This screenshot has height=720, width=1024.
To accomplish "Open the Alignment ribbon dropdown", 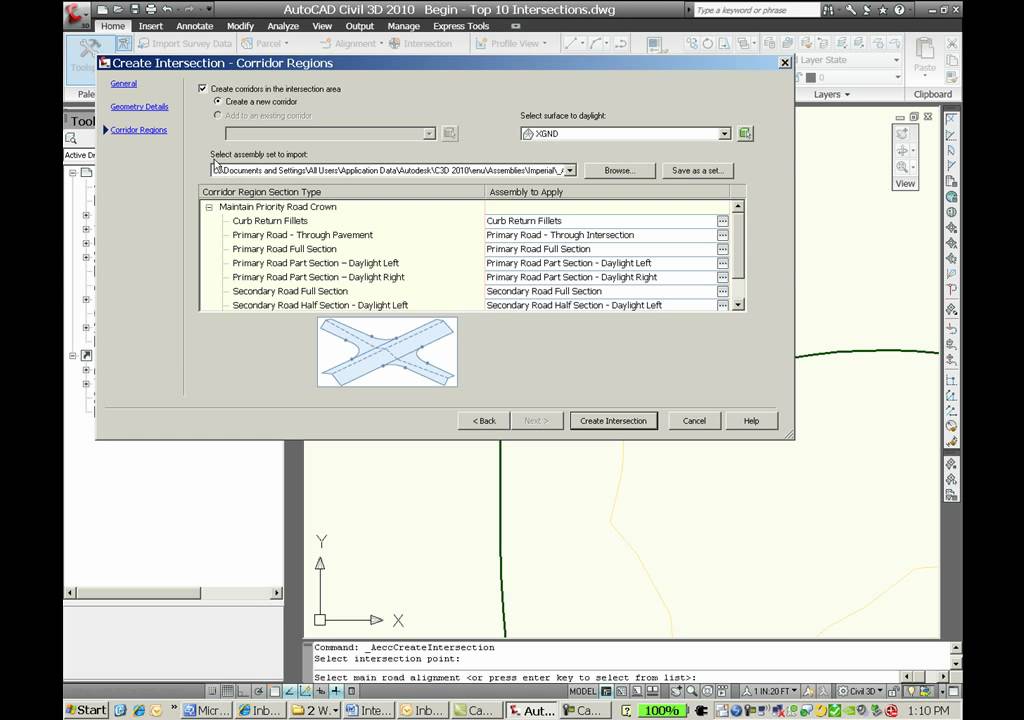I will 381,43.
